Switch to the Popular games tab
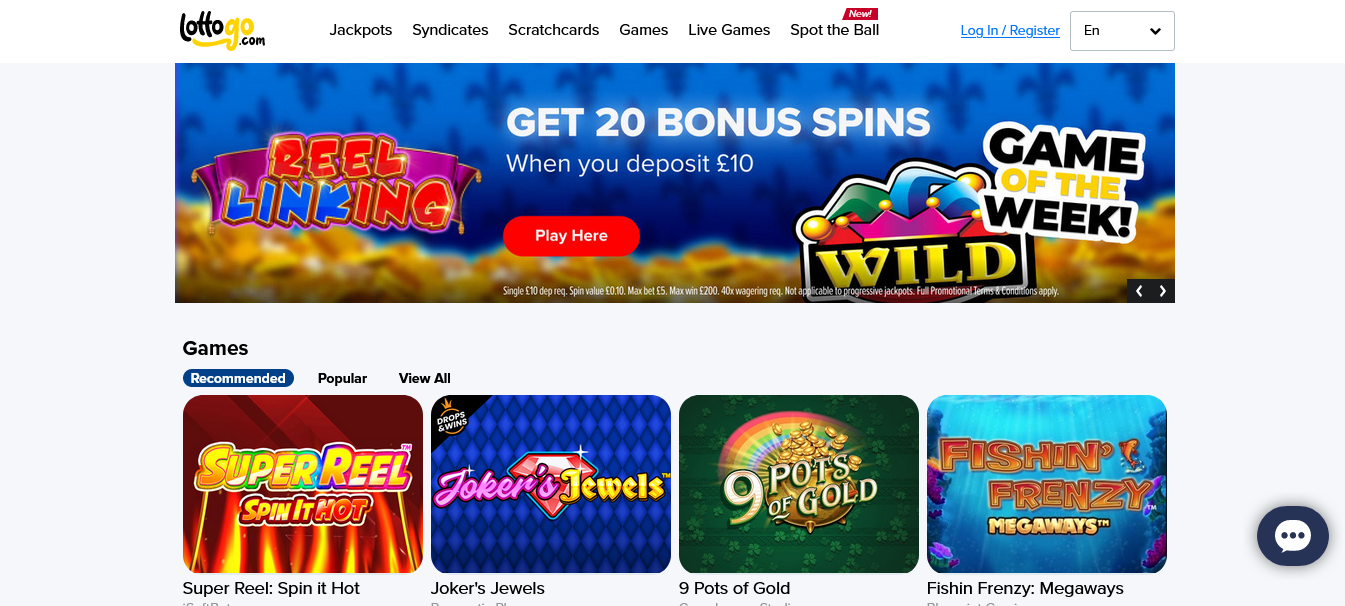 pyautogui.click(x=342, y=378)
